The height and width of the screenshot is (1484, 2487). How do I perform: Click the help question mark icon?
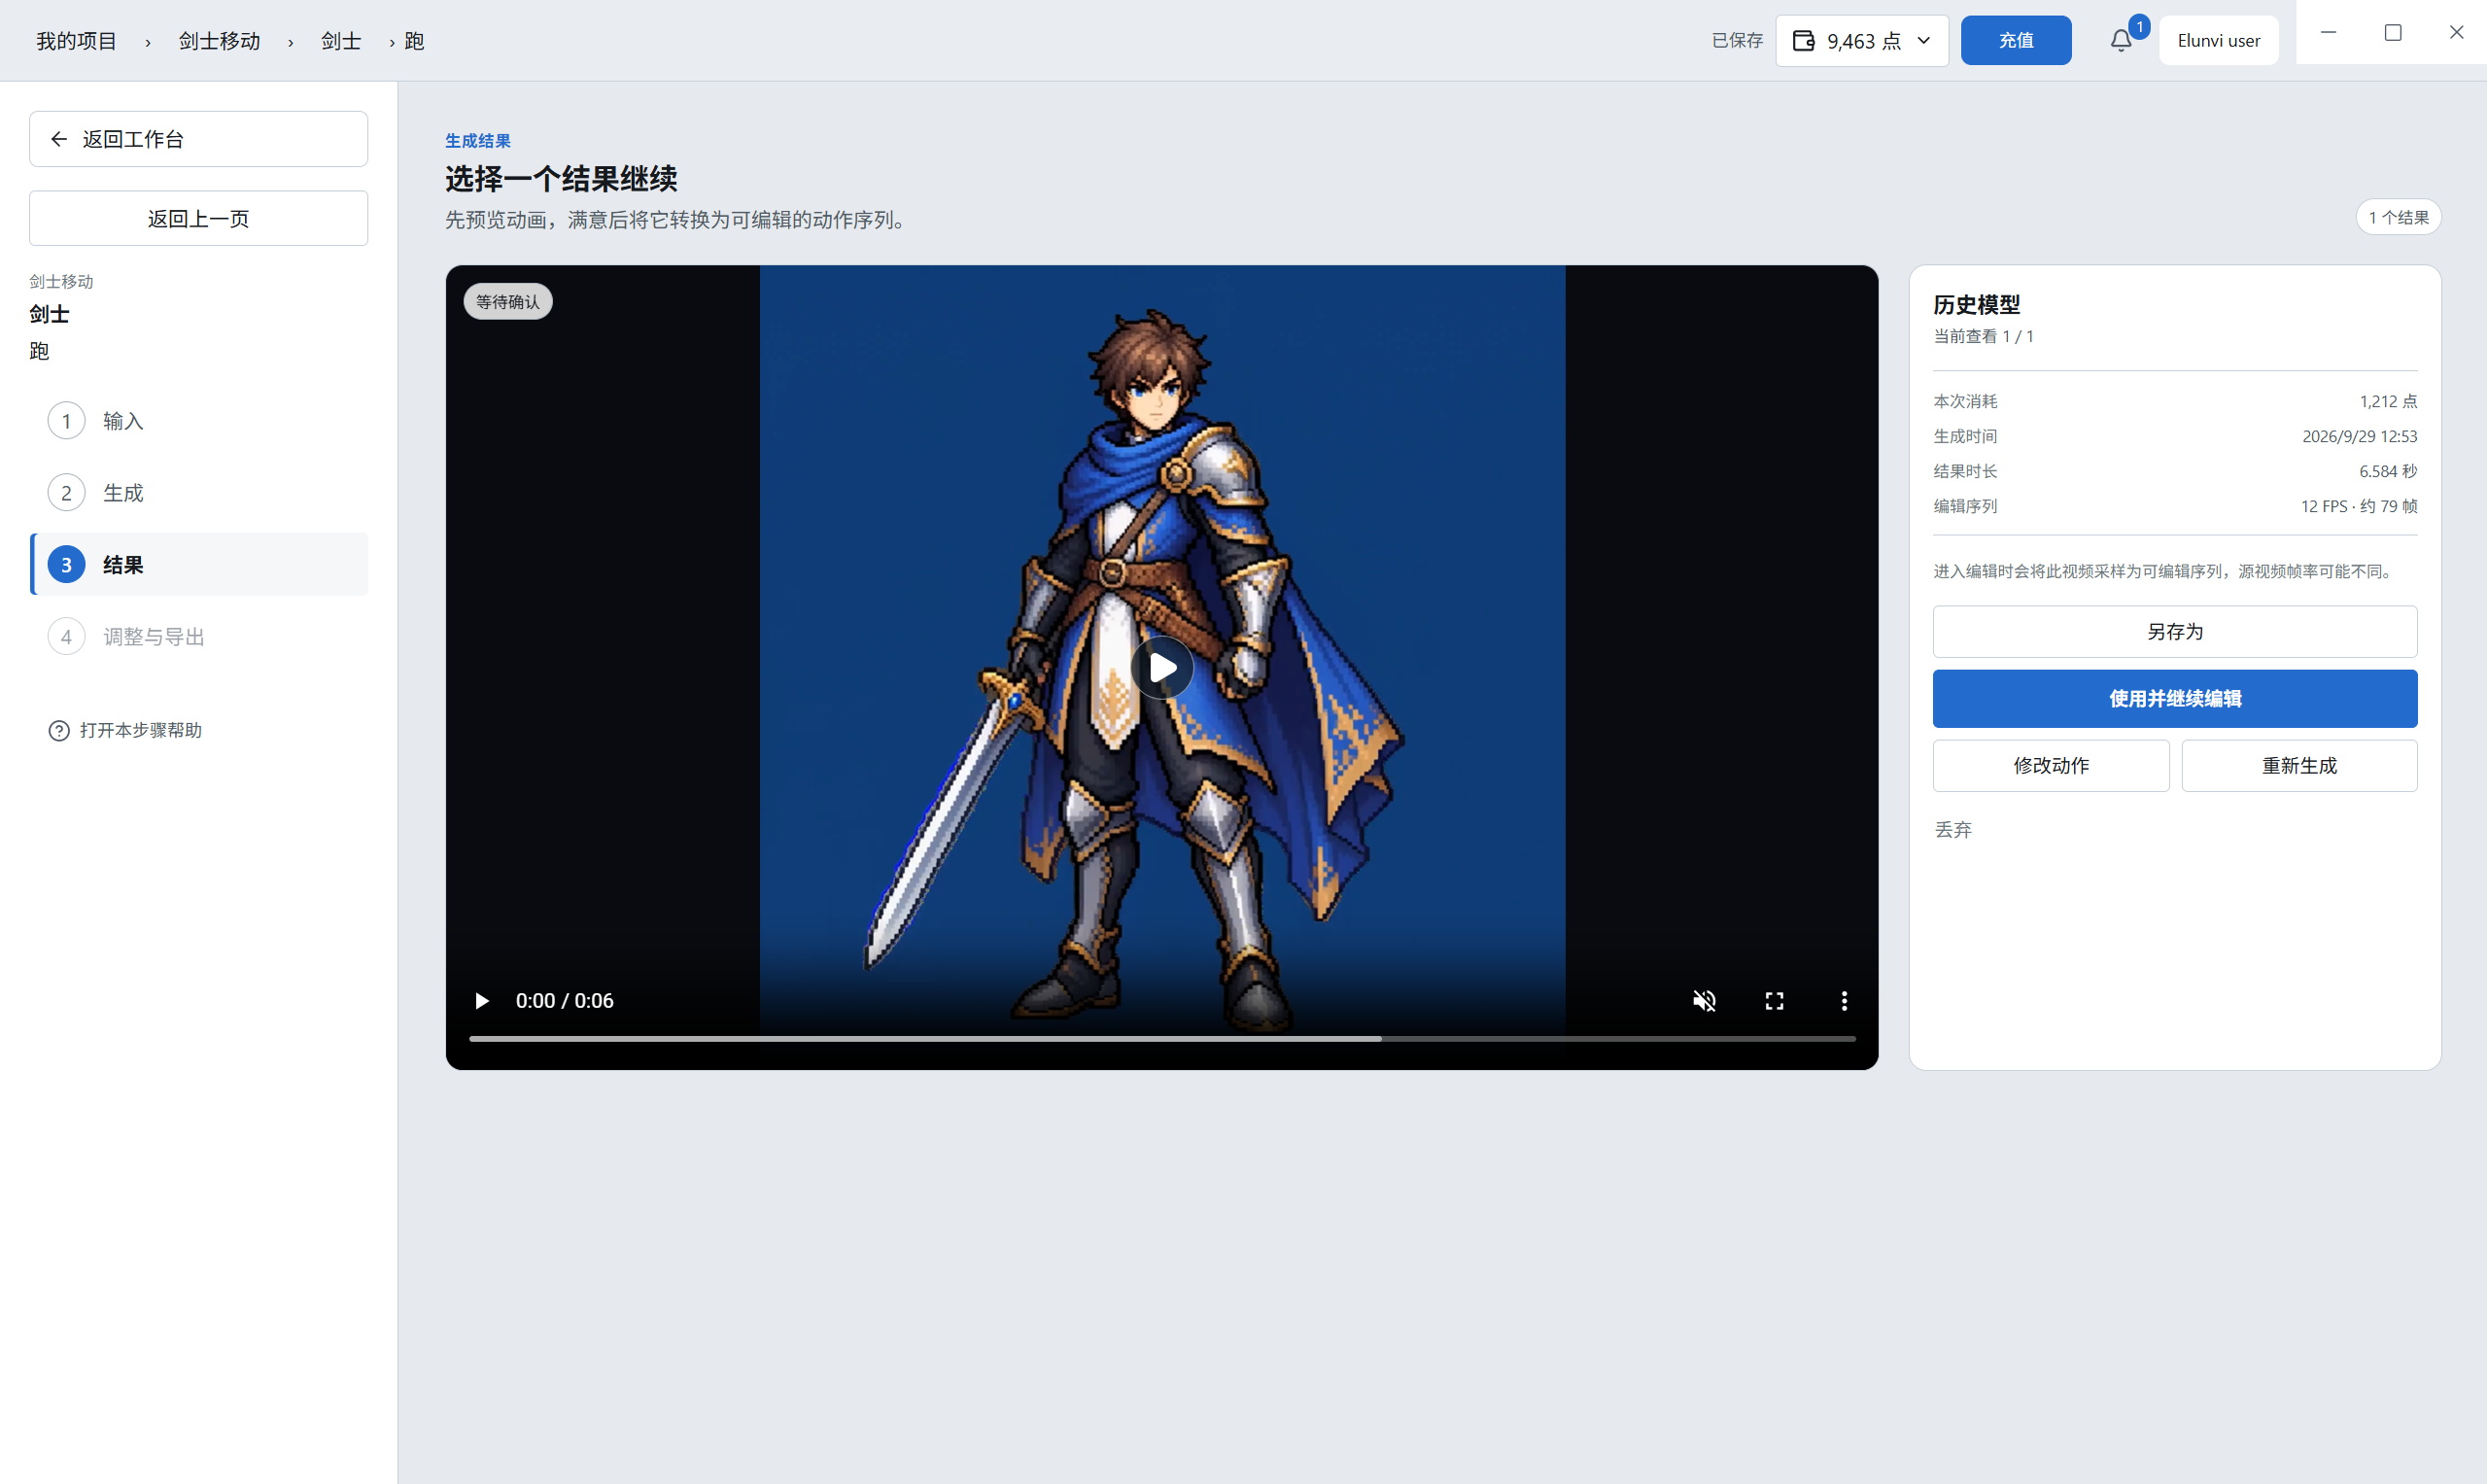click(x=59, y=731)
